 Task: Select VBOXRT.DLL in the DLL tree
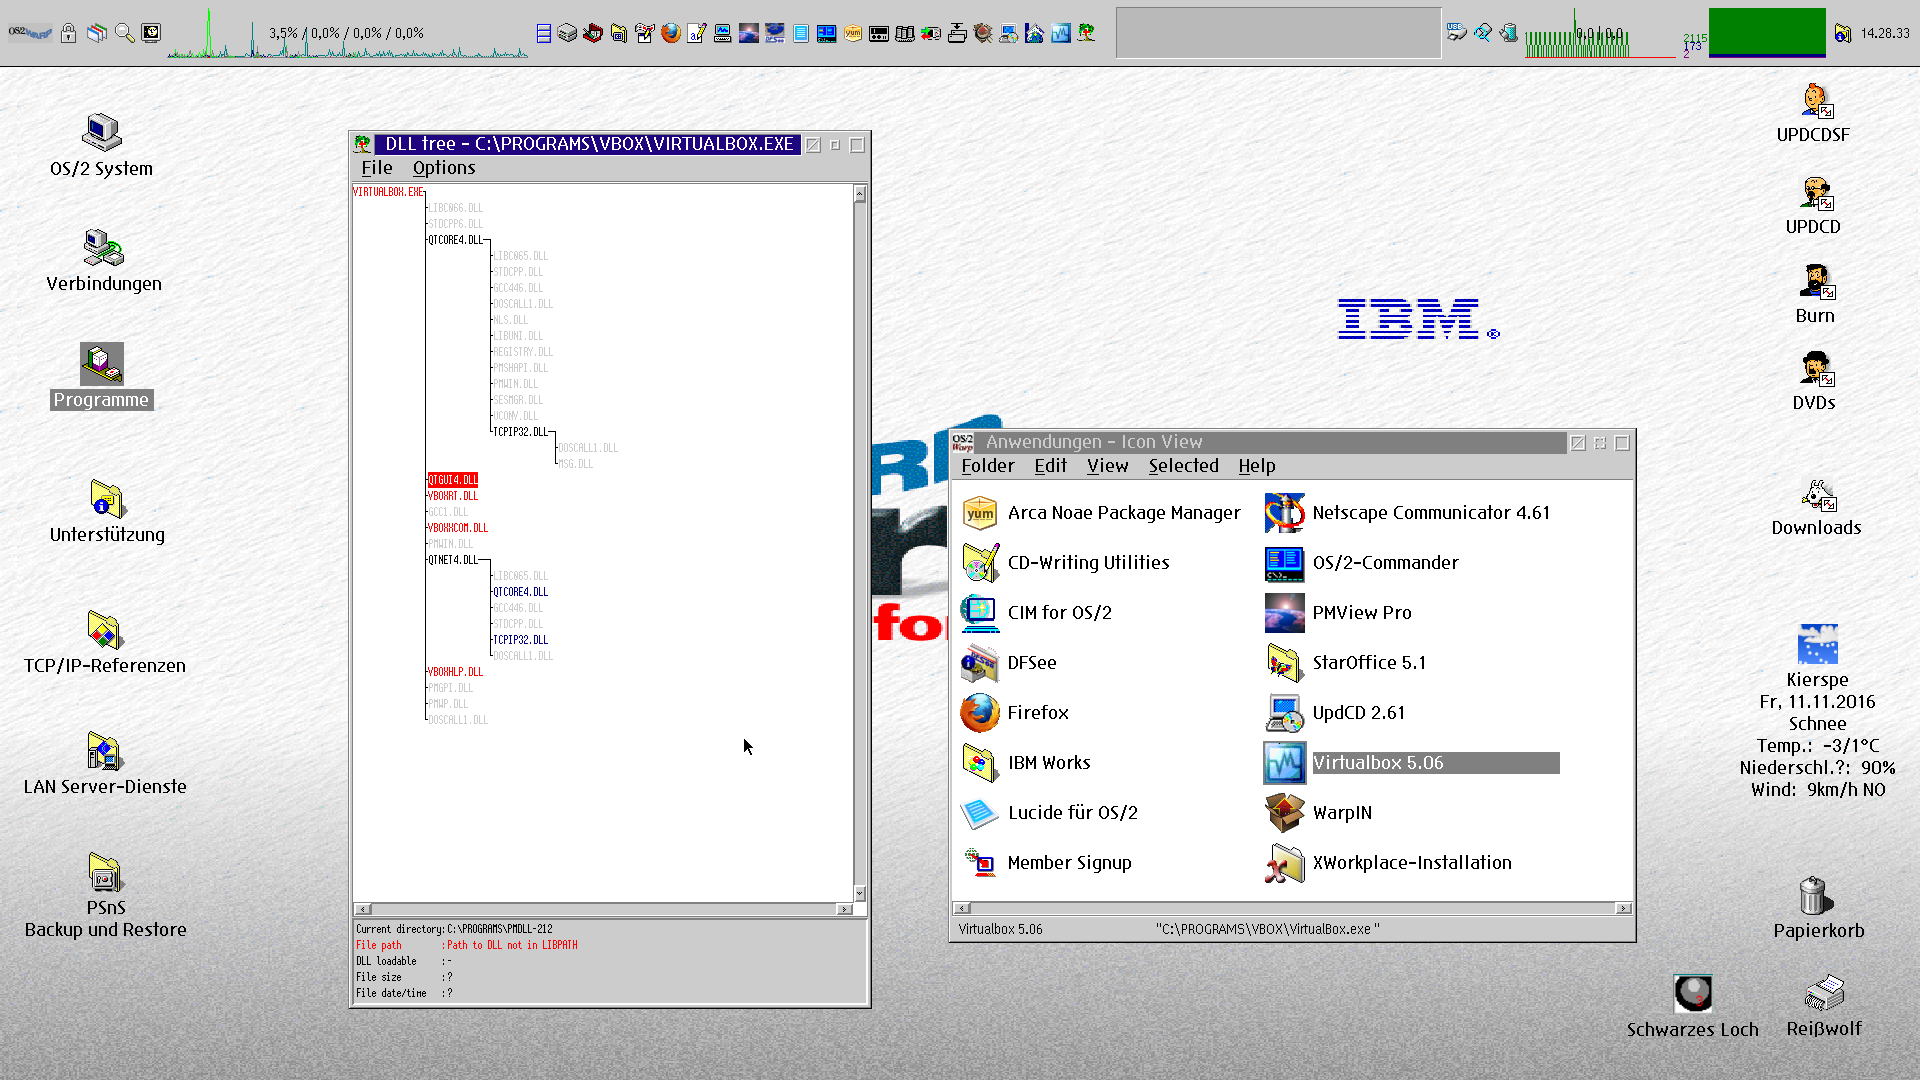coord(453,496)
